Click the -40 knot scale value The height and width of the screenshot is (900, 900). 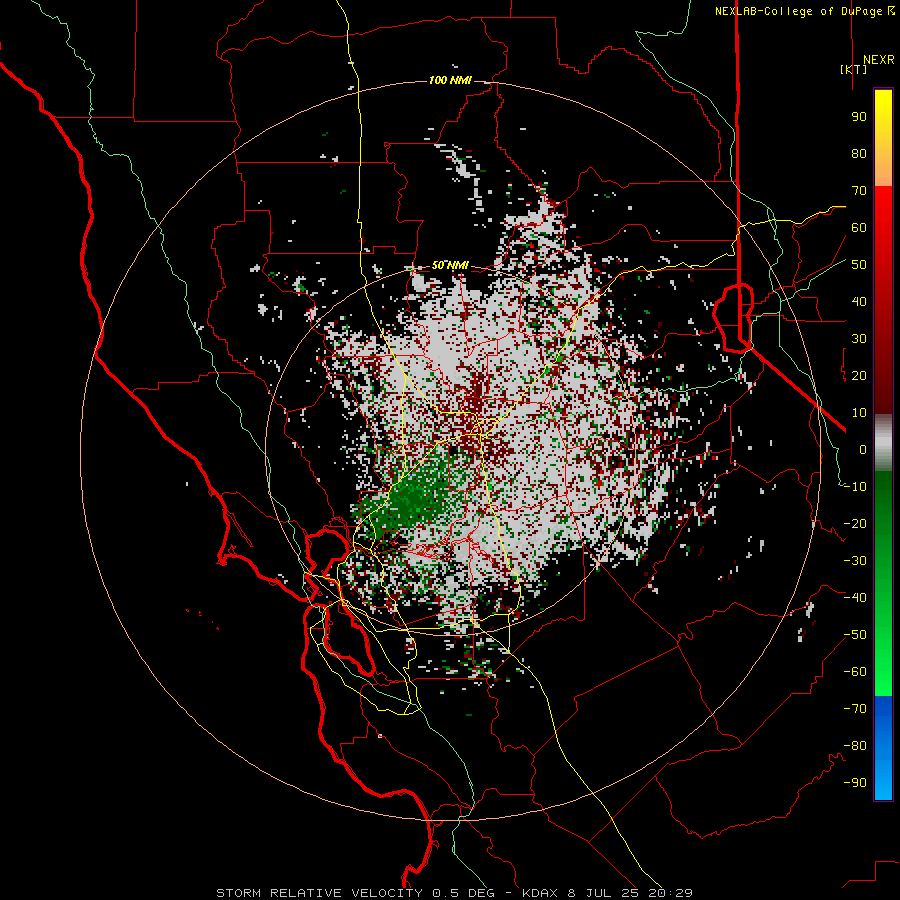855,598
